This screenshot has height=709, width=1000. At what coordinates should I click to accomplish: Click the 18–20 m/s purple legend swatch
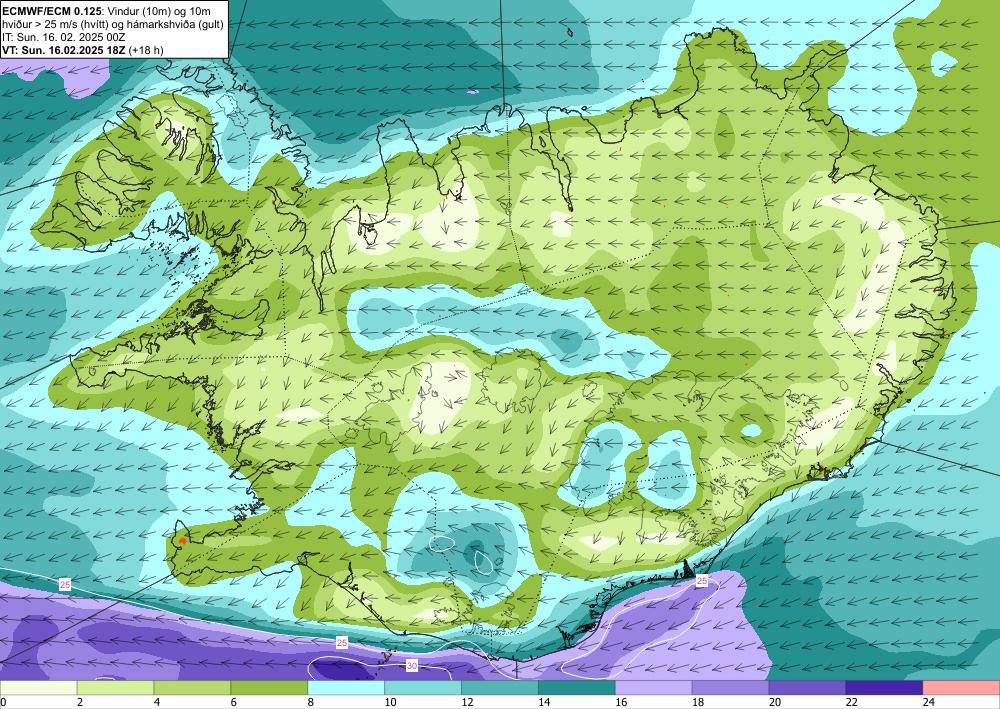tap(730, 688)
